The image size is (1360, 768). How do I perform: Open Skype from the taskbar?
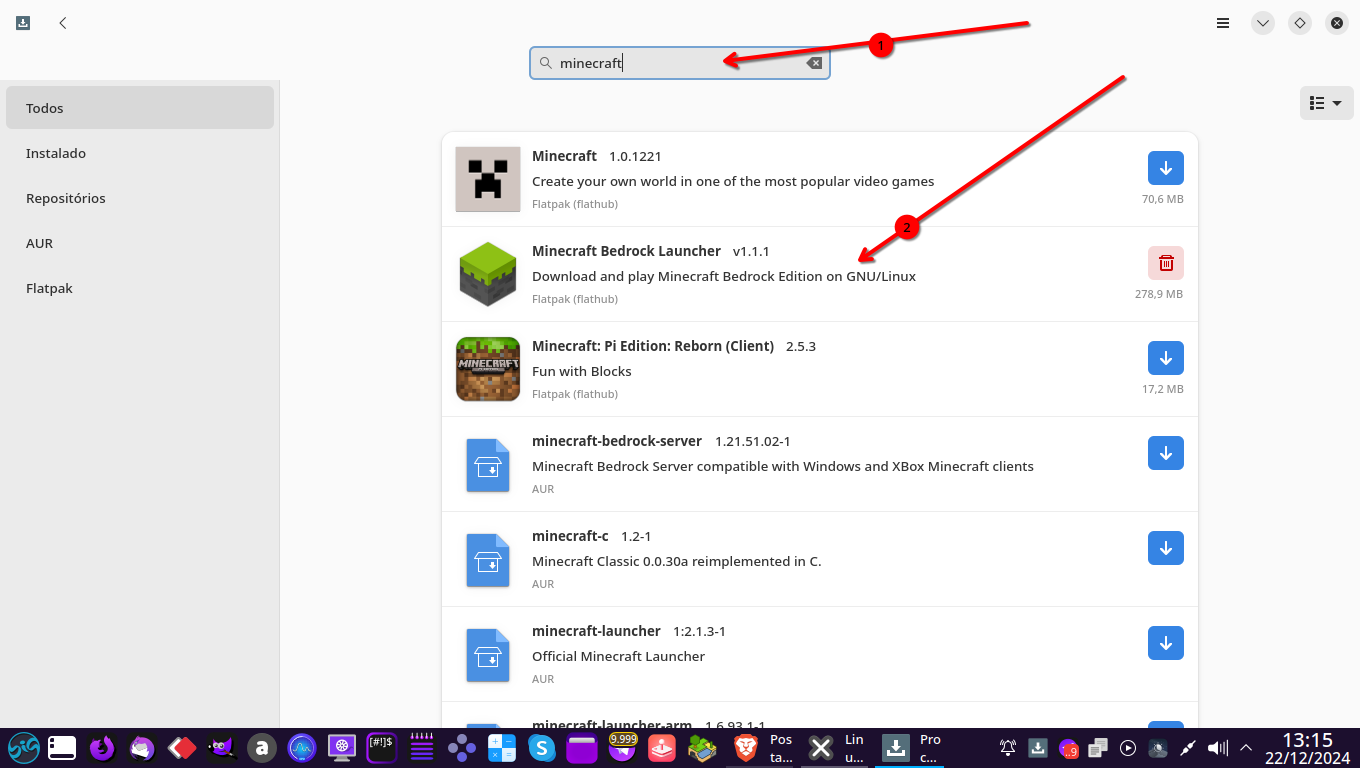542,747
